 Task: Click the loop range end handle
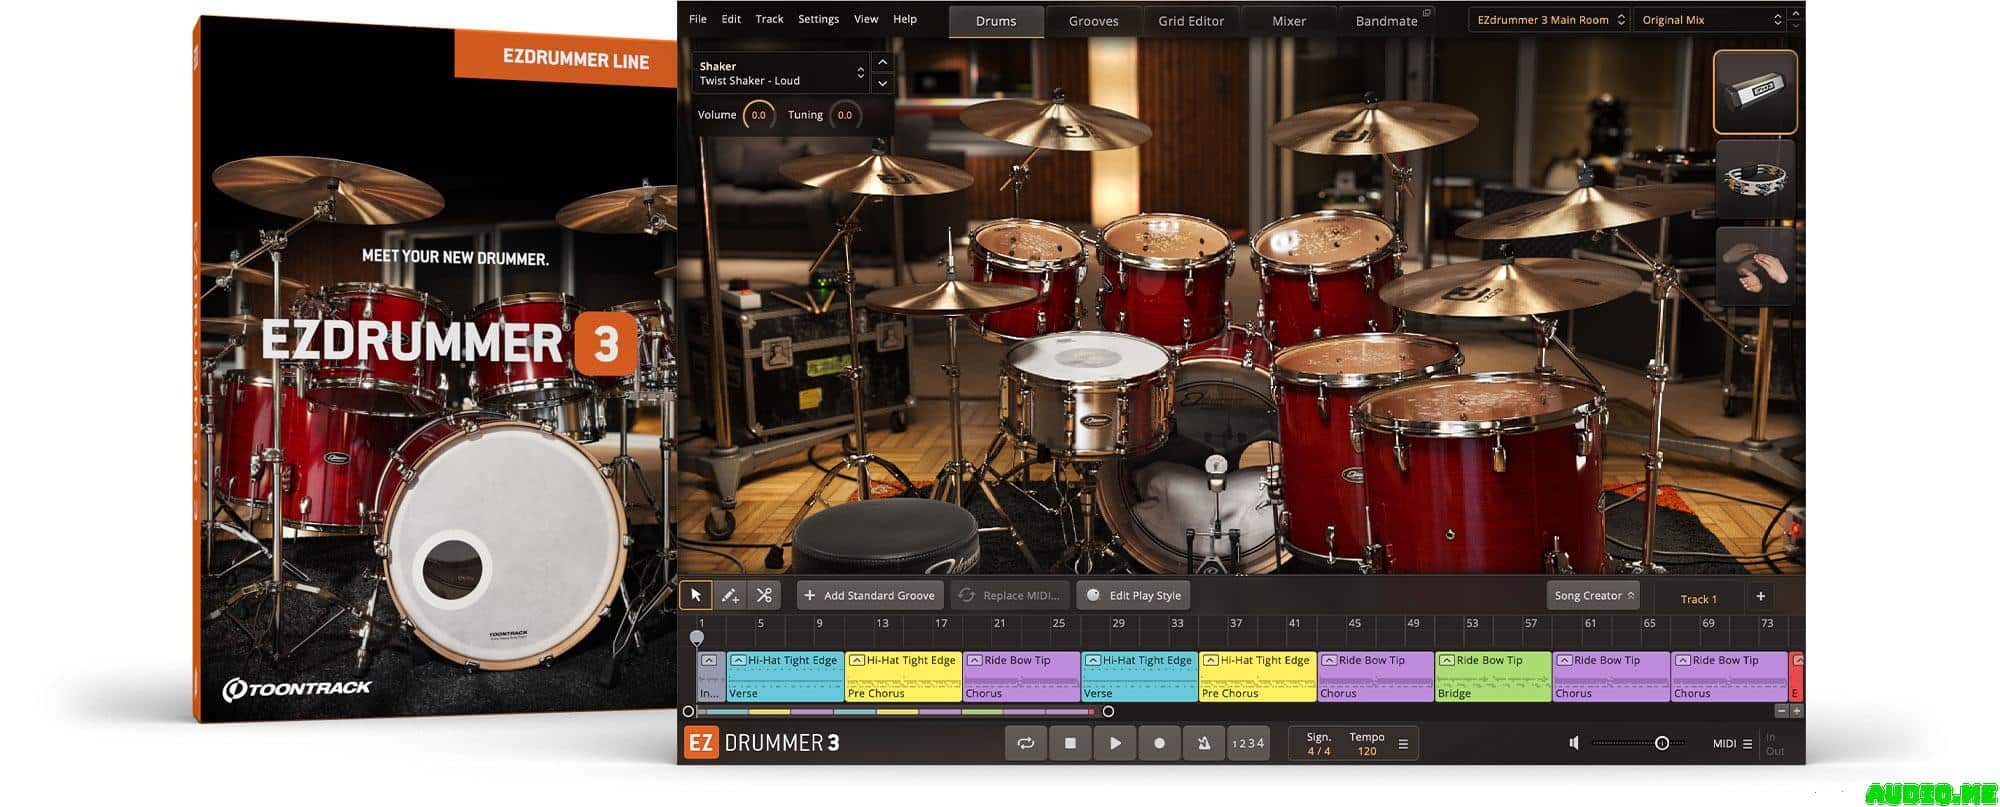(1108, 711)
